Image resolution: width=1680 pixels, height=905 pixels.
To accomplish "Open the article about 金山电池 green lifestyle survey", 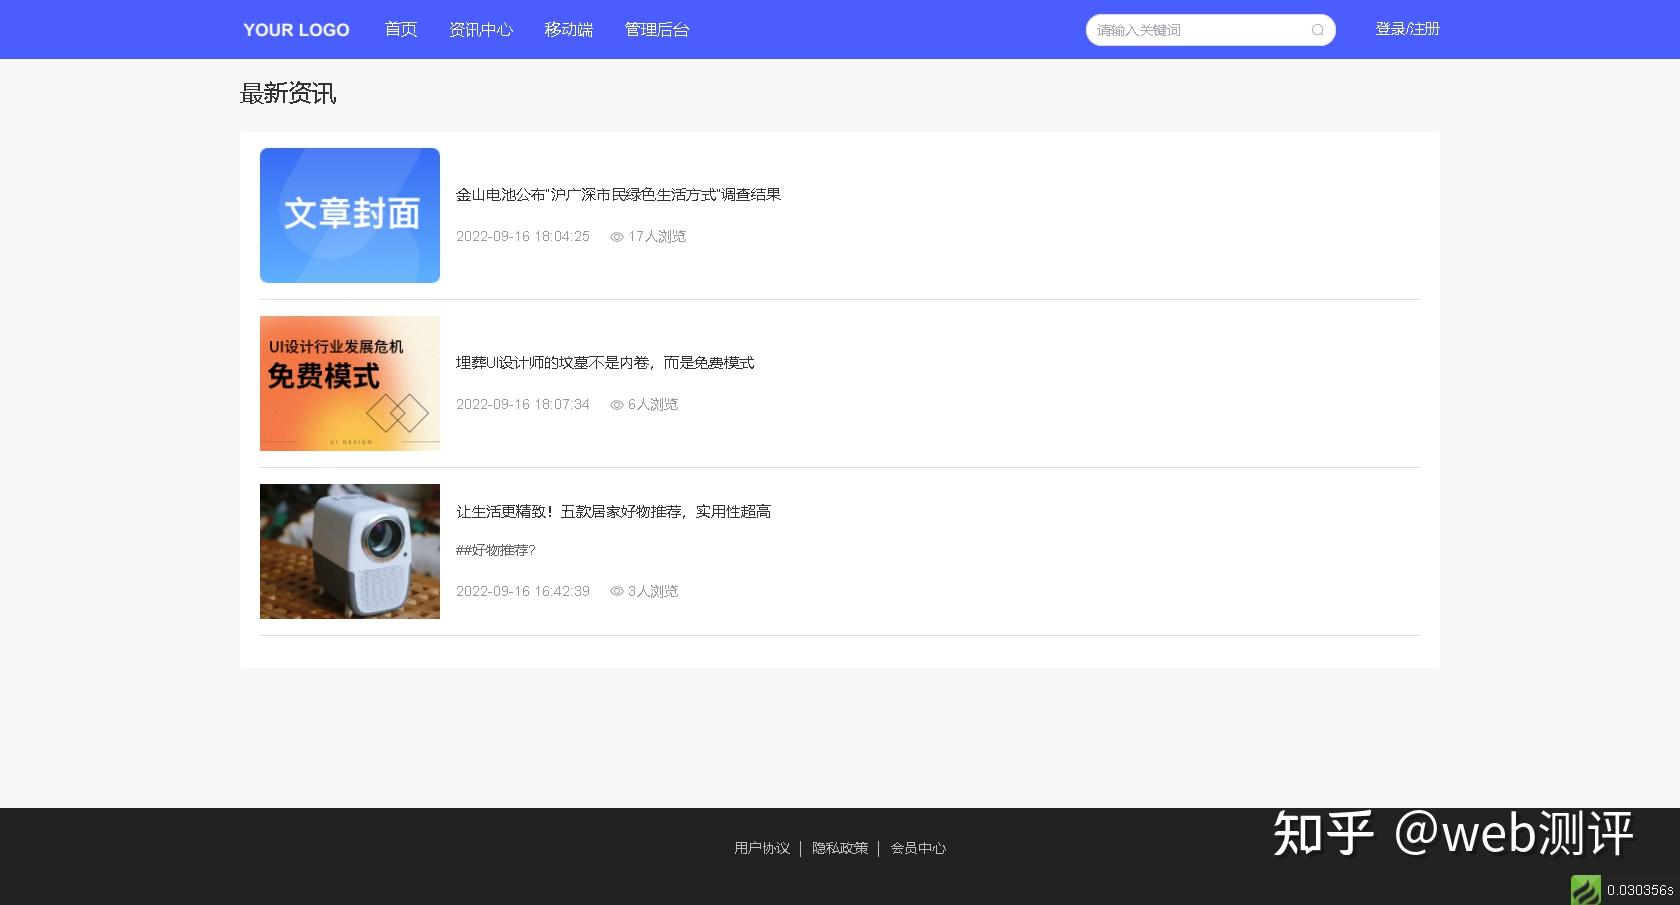I will pos(619,194).
